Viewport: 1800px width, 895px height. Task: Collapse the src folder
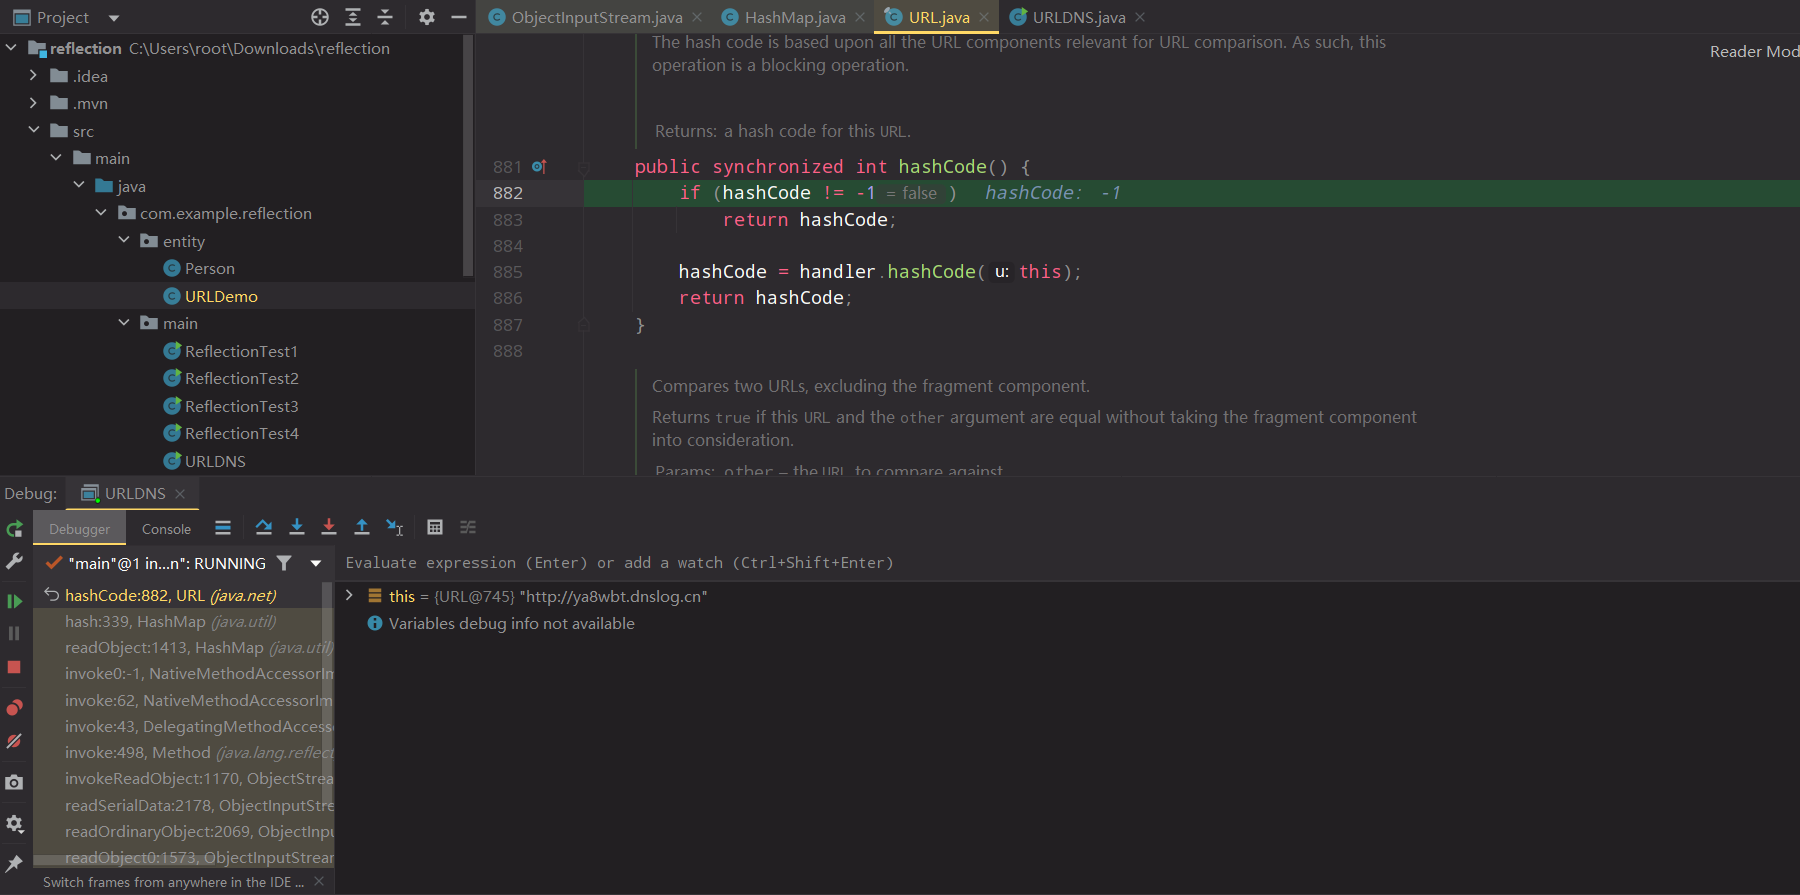point(33,131)
